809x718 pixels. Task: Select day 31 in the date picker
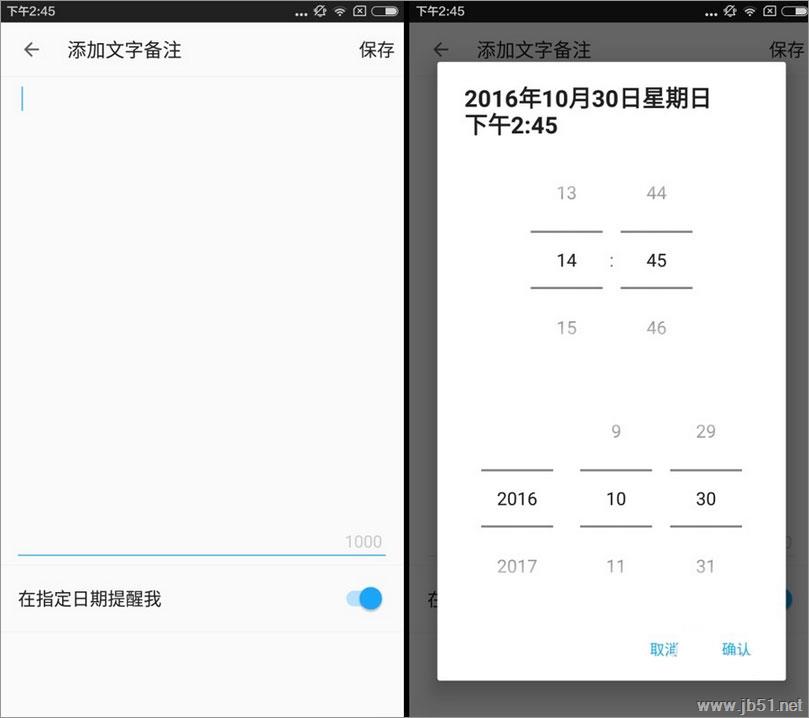point(706,566)
